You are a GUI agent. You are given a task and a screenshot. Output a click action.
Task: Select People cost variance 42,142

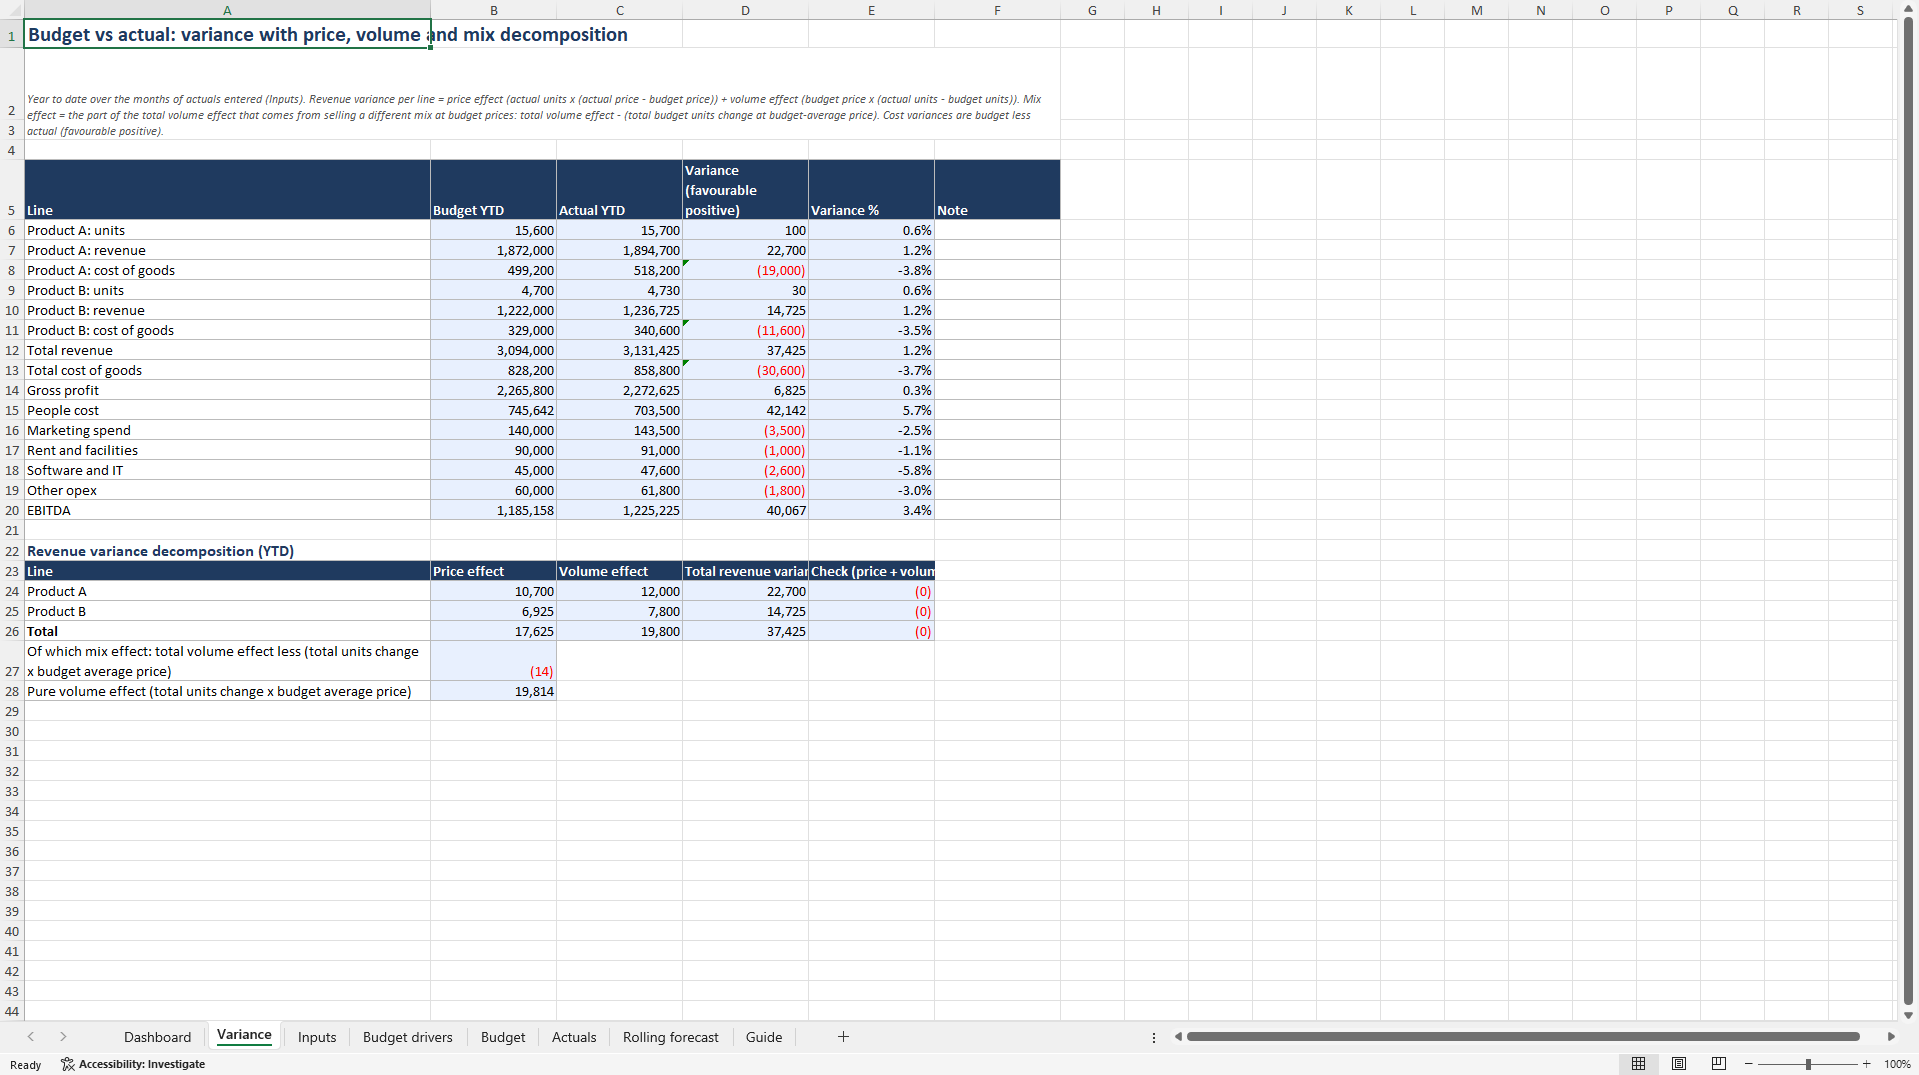point(745,410)
